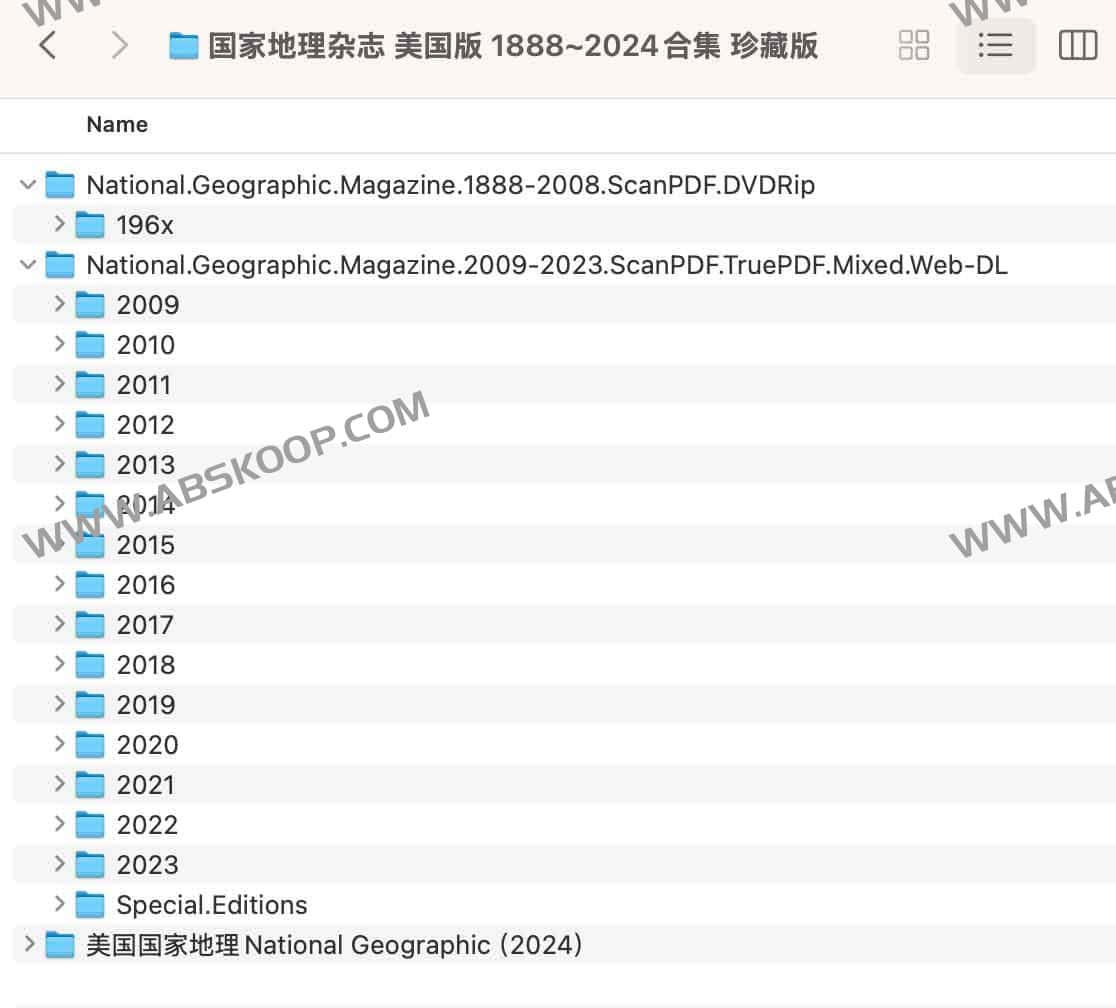Image resolution: width=1116 pixels, height=1008 pixels.
Task: Expand the 196x folder
Action: (60, 225)
